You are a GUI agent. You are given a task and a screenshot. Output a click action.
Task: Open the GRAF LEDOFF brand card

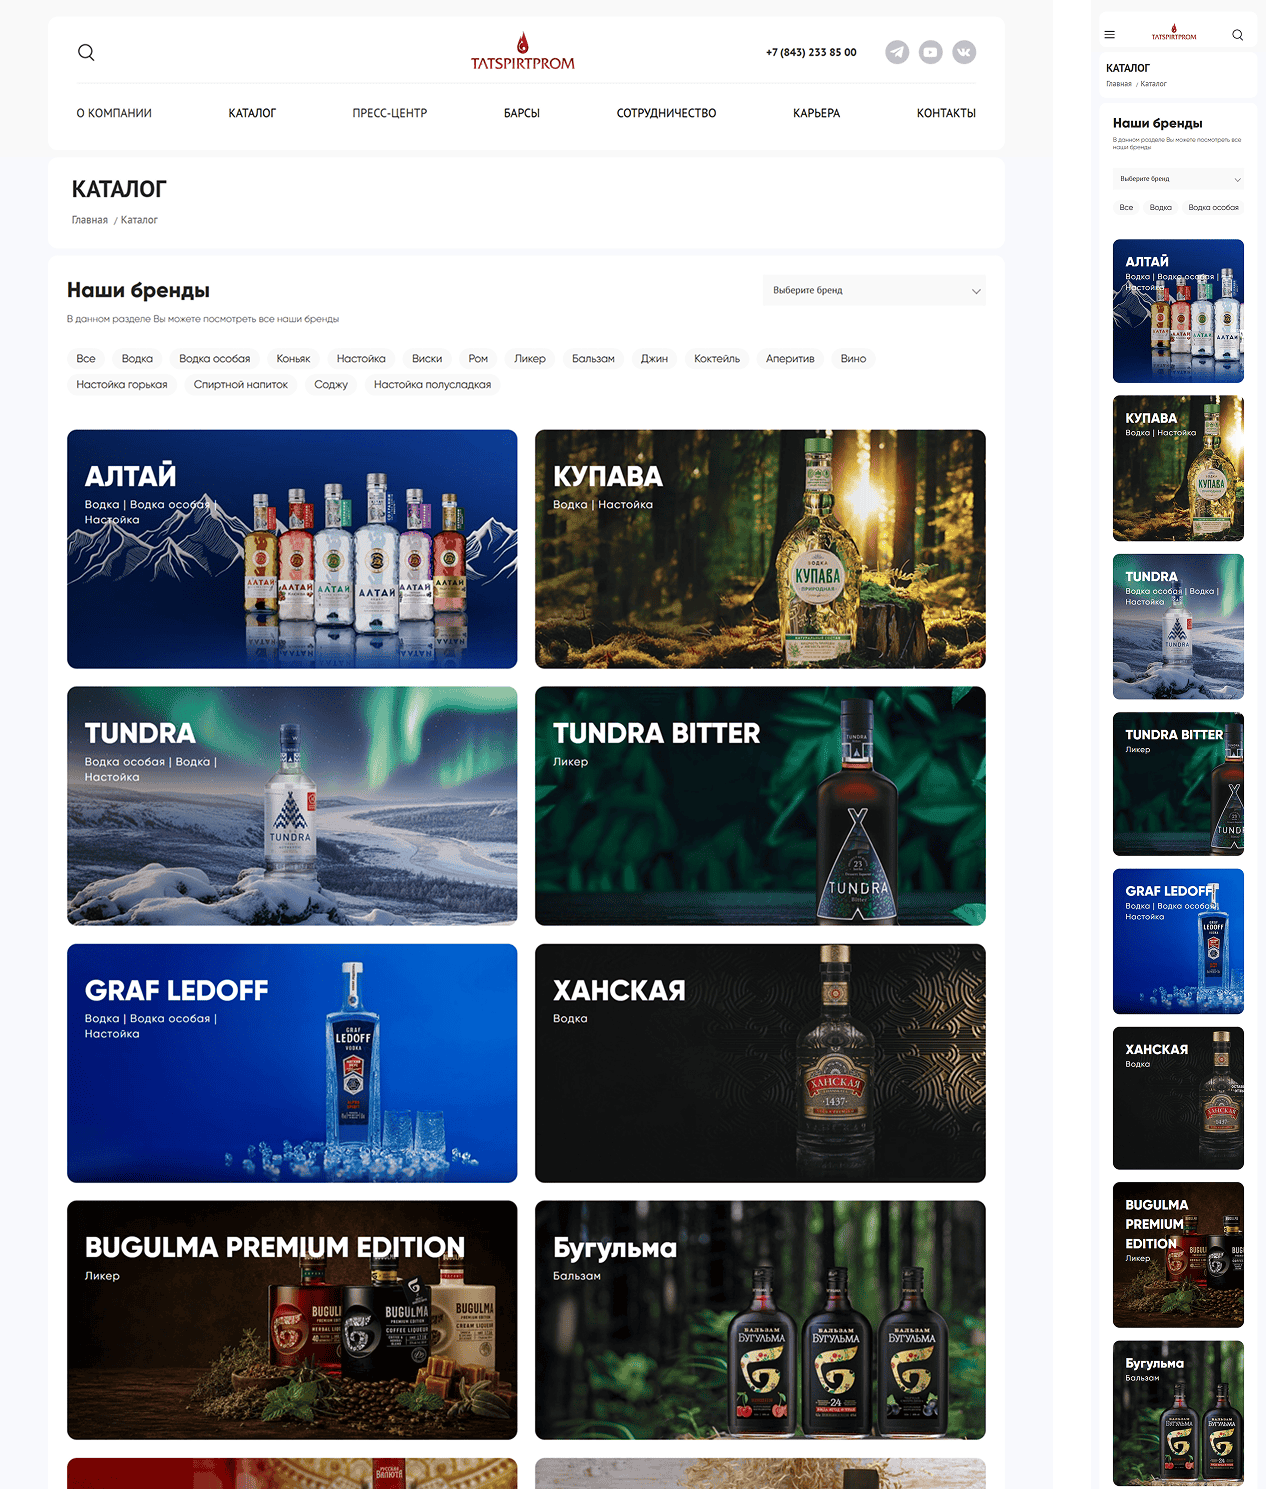coord(292,1063)
